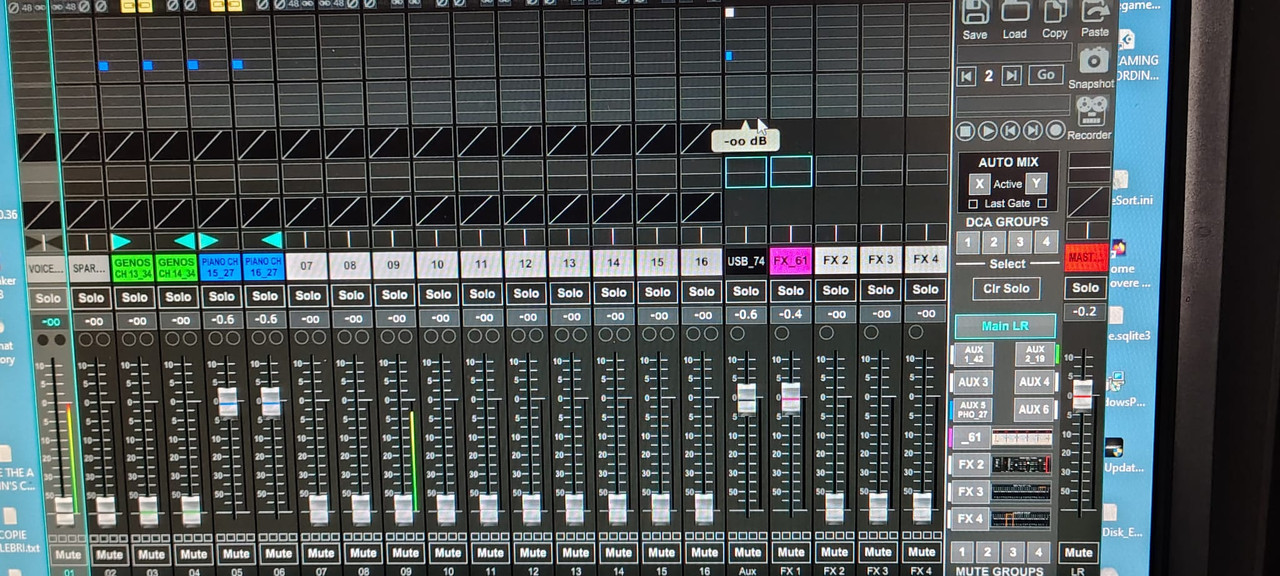
Task: Toggle mute group 3
Action: (x=1014, y=552)
